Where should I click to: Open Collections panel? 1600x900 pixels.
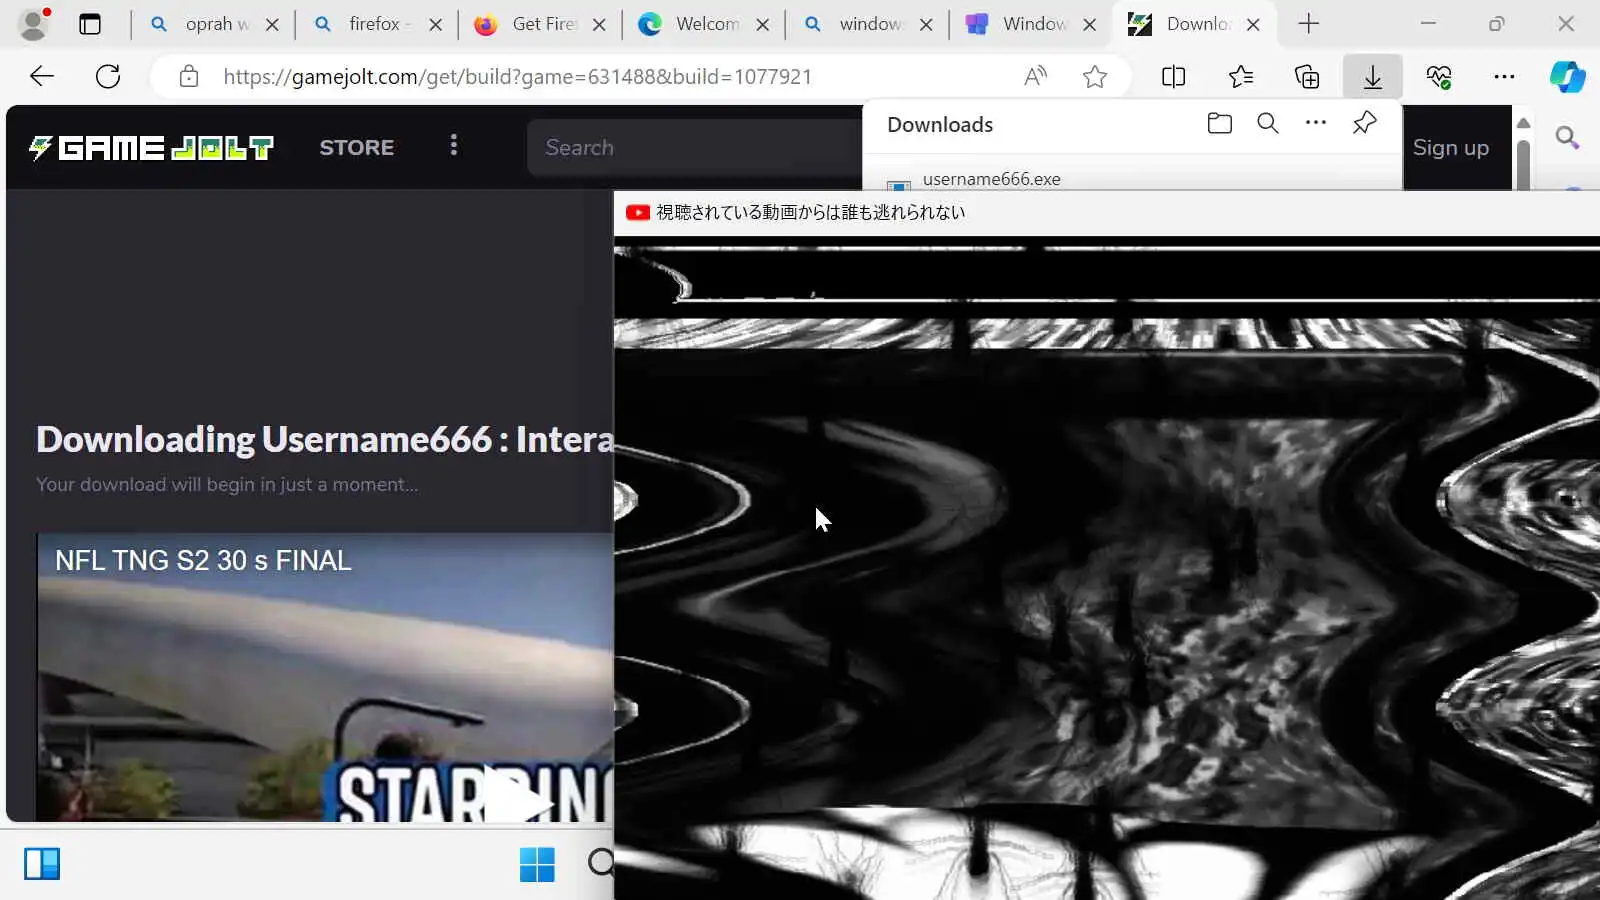(x=1307, y=76)
